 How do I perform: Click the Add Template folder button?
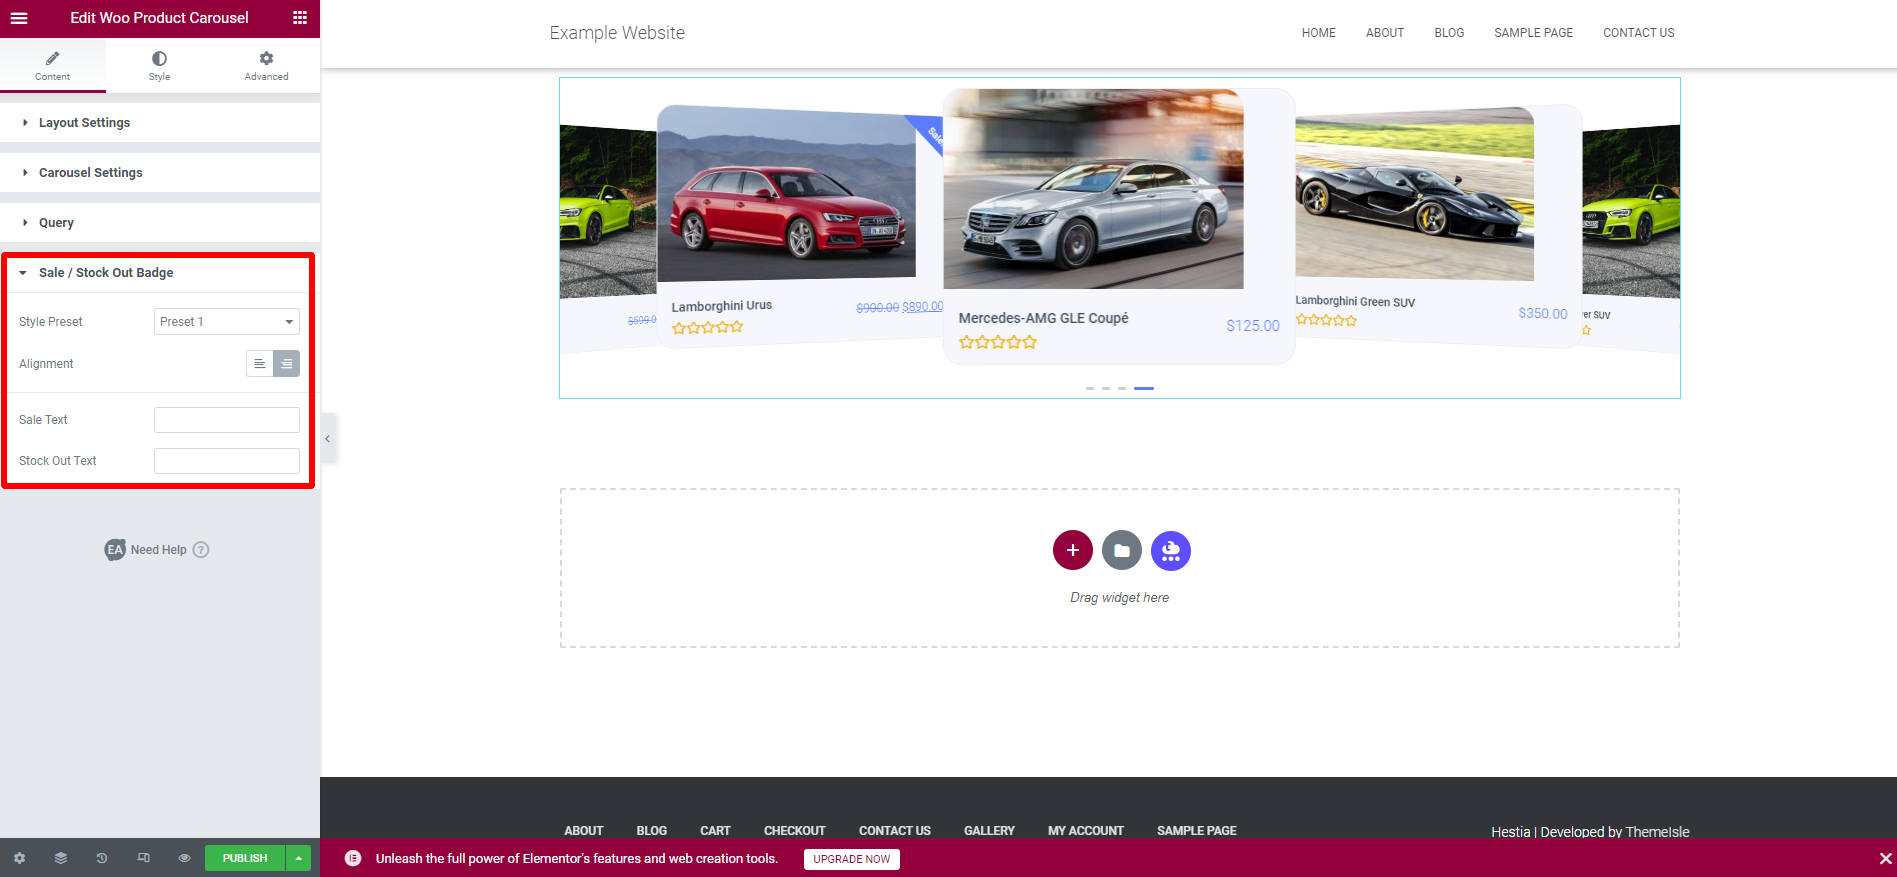coord(1122,550)
